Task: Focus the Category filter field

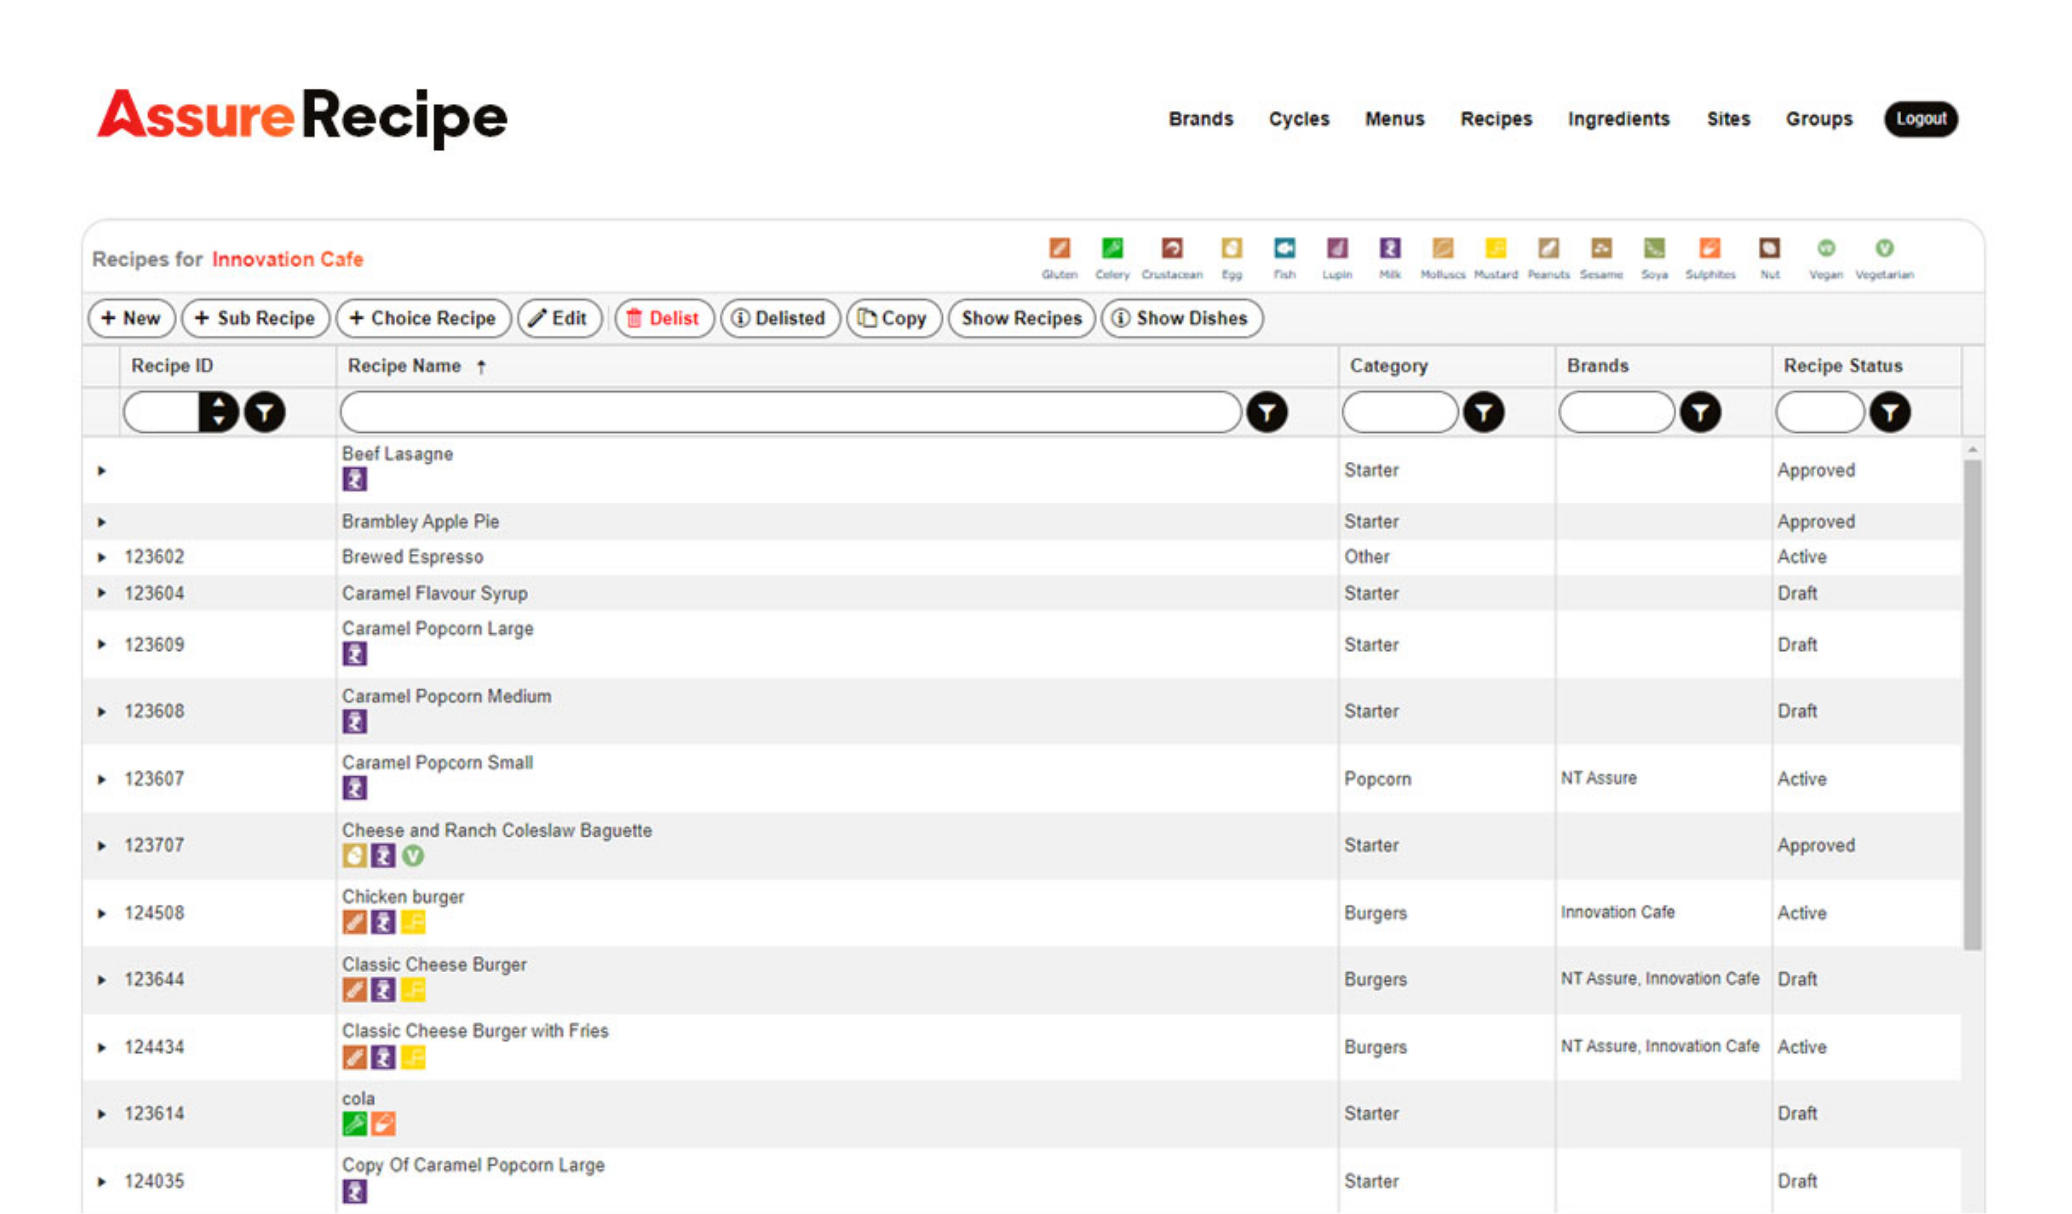Action: coord(1399,412)
